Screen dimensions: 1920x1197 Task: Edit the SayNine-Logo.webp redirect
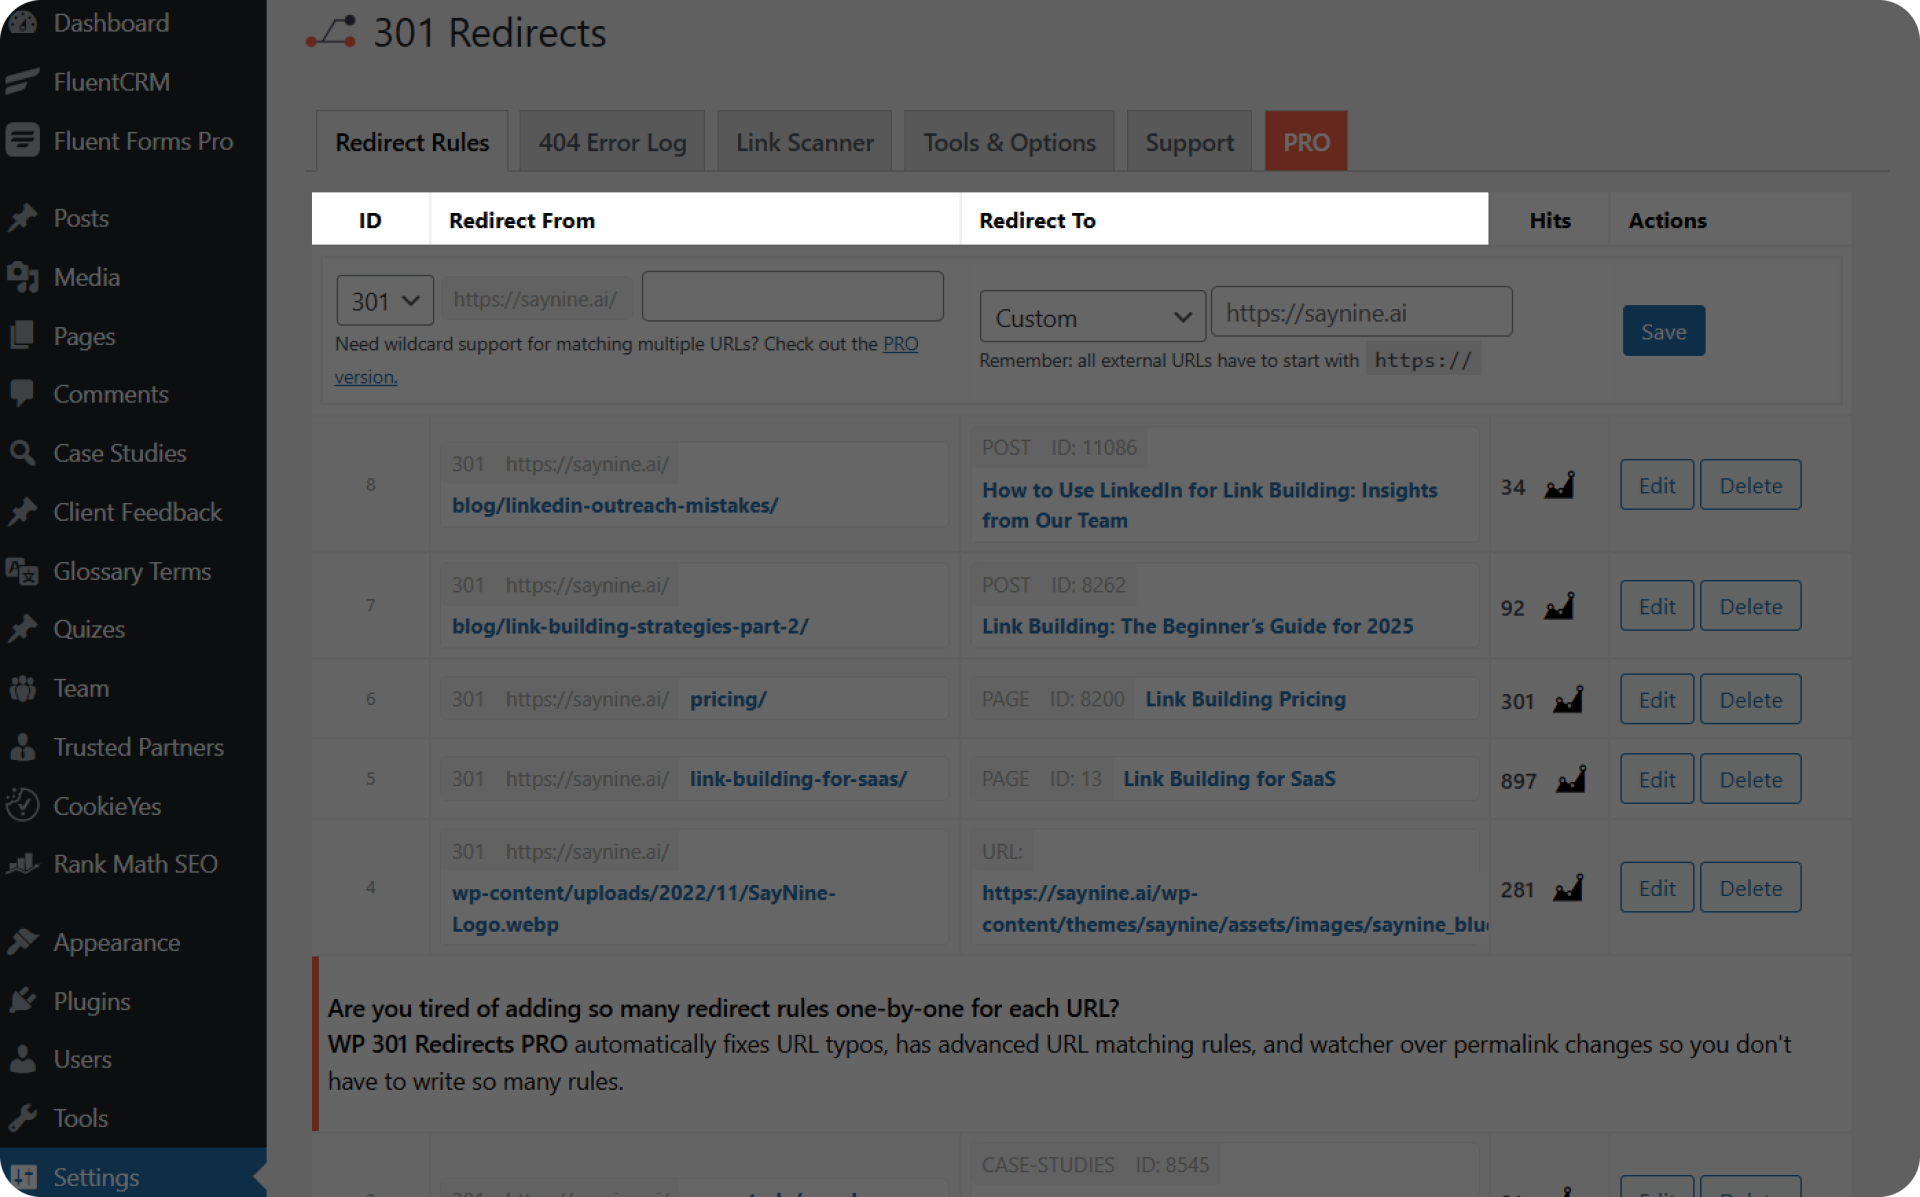click(1657, 888)
